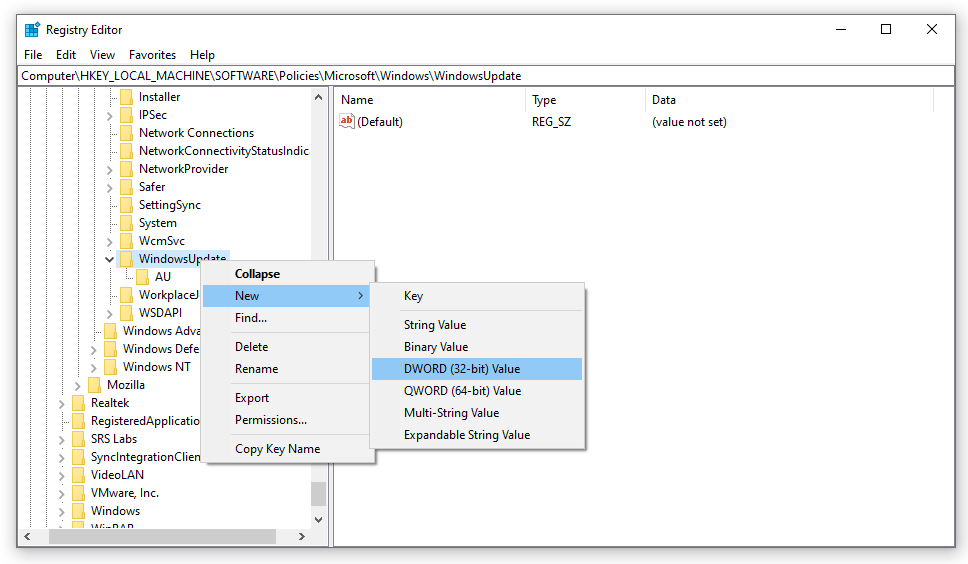Collapse the WindowsUpdate key arrow
The width and height of the screenshot is (968, 564).
(x=109, y=259)
